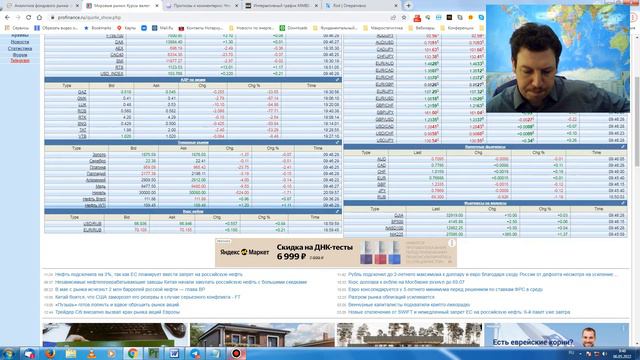640x360 pixels.
Task: Open the Статистика link in left sidebar
Action: [x=20, y=49]
